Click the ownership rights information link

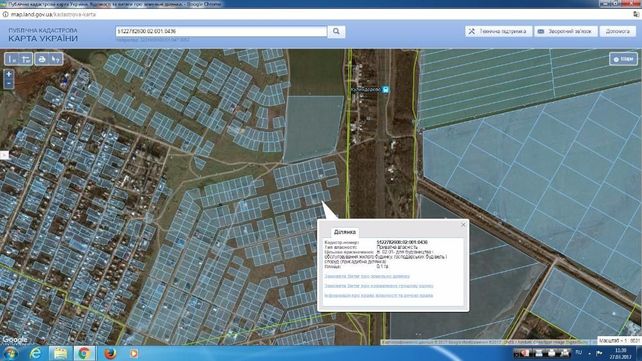tap(379, 295)
